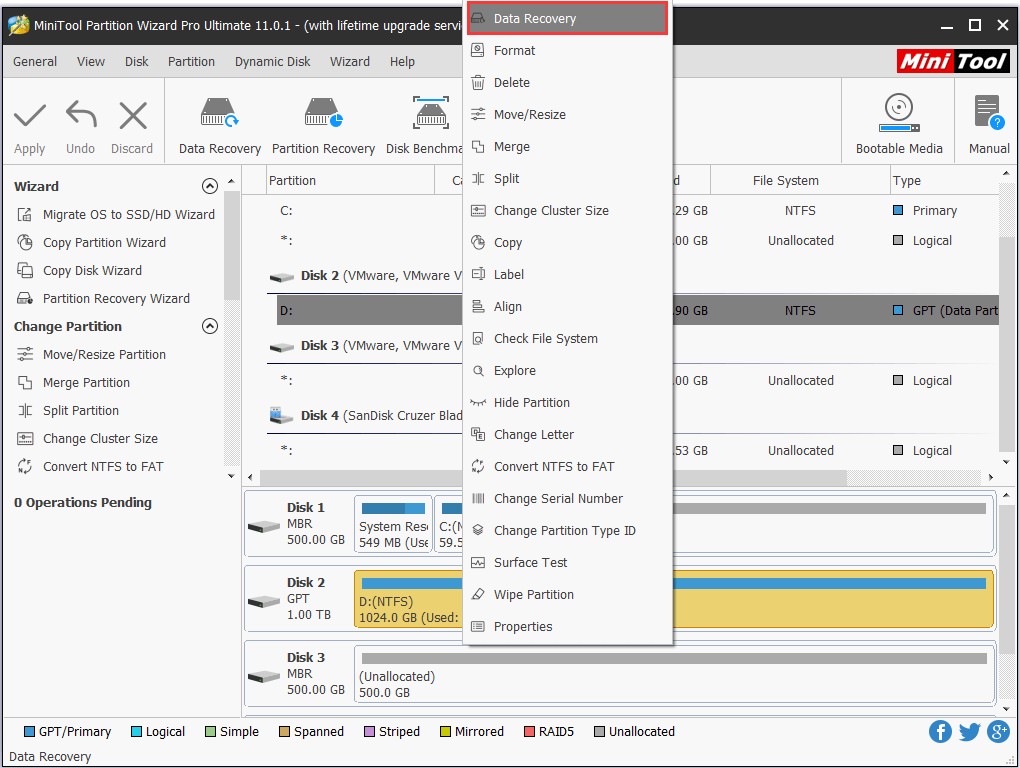1020x768 pixels.
Task: Select Disk 3 Unallocated 500.0 GB block
Action: pyautogui.click(x=674, y=674)
